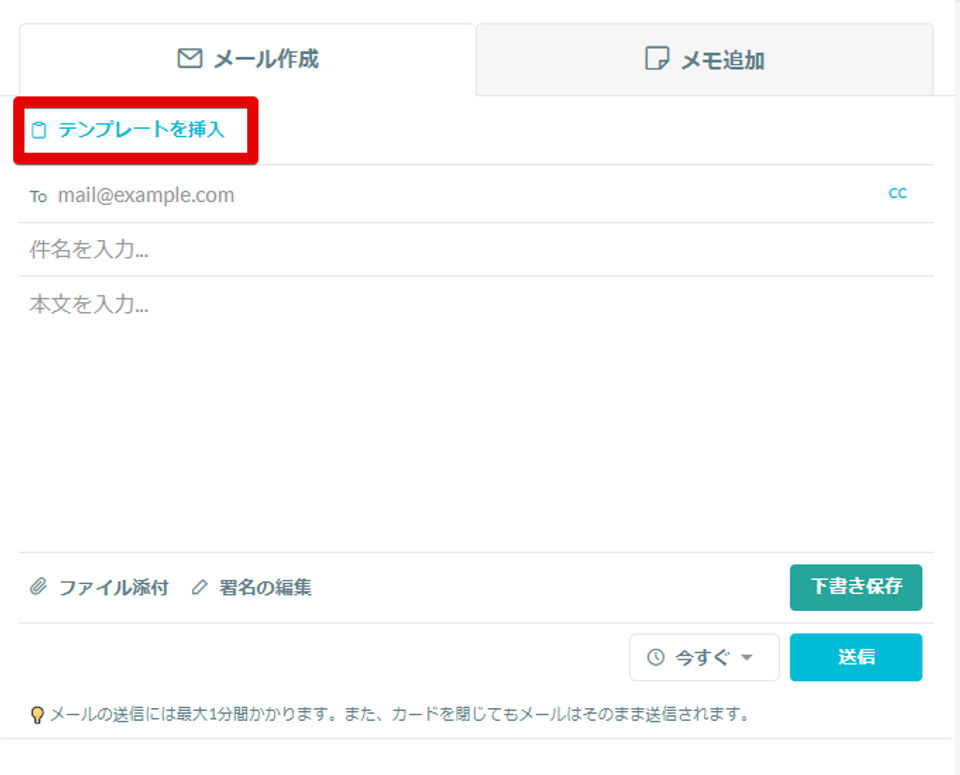Save the draft with 下書き保存
The width and height of the screenshot is (960, 775).
[856, 587]
